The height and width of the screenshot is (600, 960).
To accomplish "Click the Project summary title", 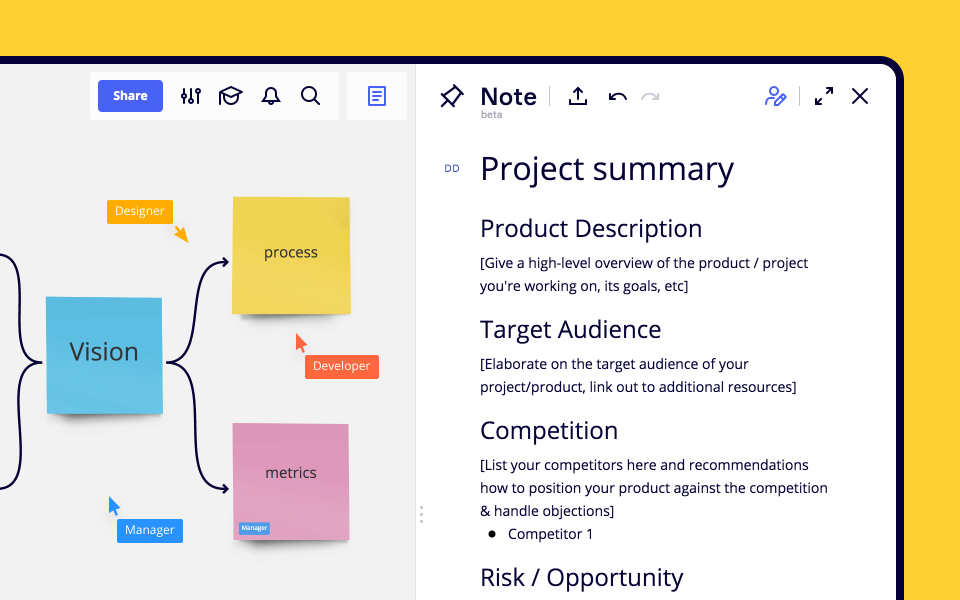I will (x=607, y=169).
